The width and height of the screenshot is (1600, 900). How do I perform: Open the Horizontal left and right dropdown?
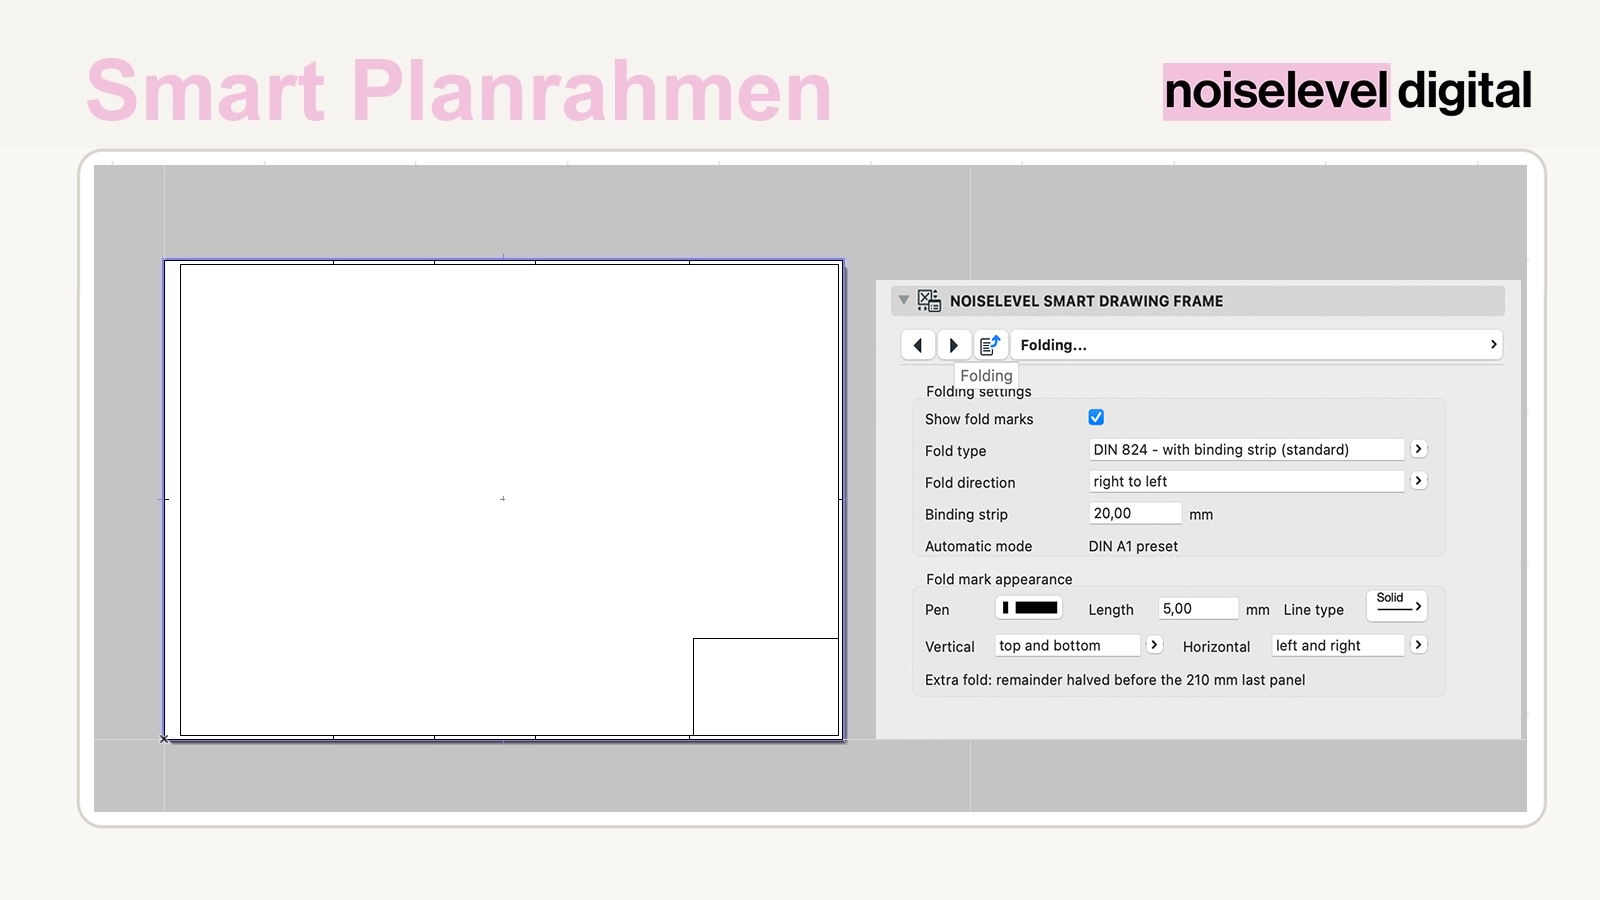[1338, 646]
